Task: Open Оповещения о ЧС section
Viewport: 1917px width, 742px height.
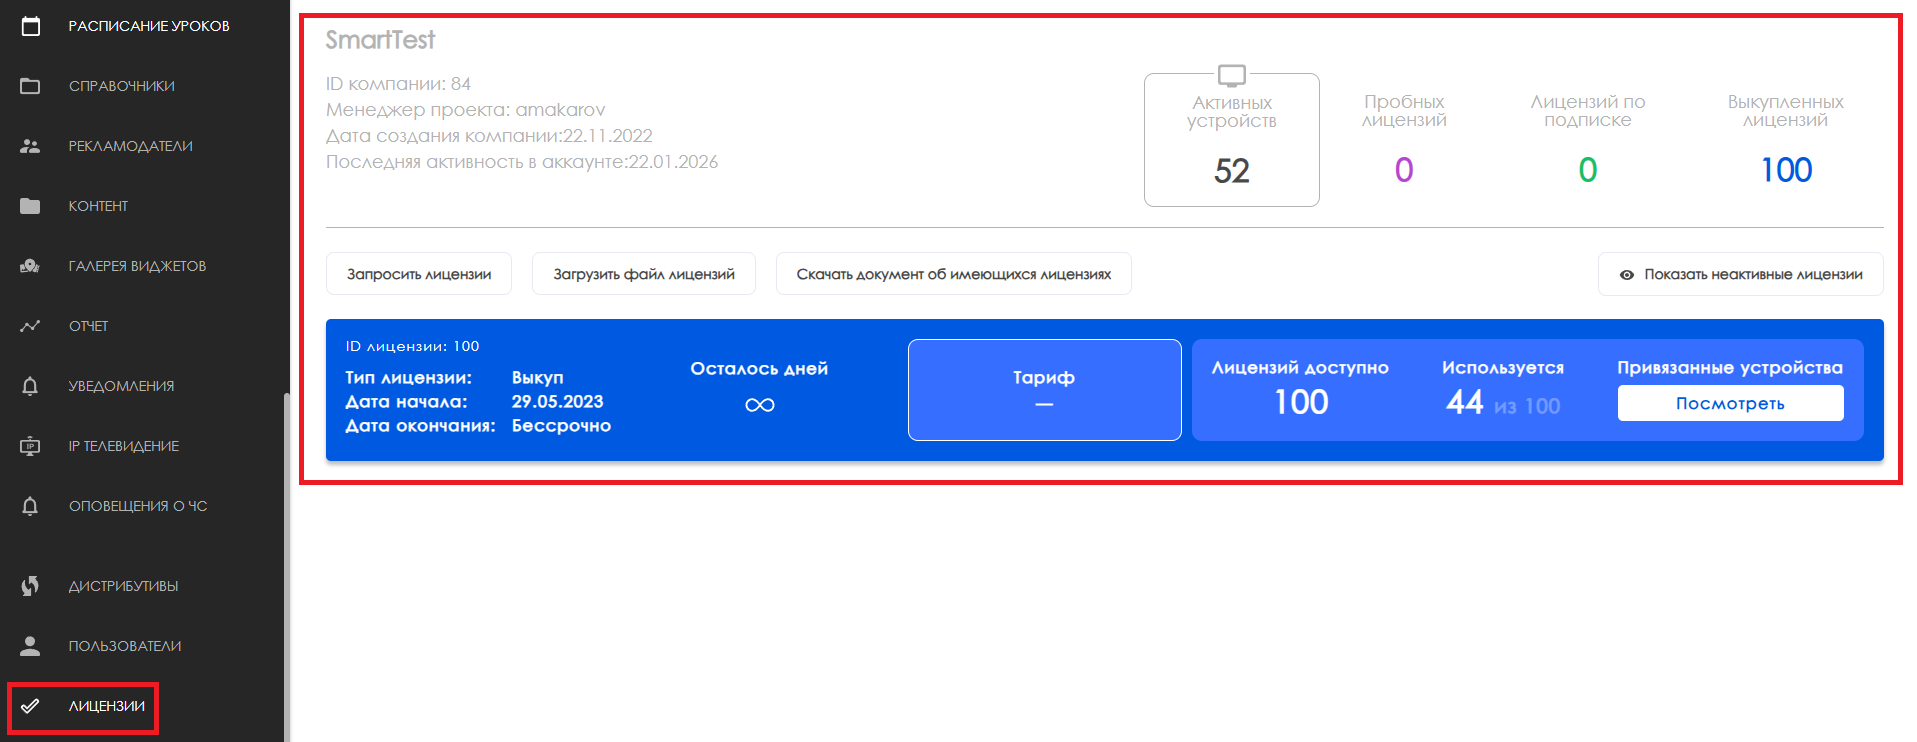Action: tap(138, 506)
